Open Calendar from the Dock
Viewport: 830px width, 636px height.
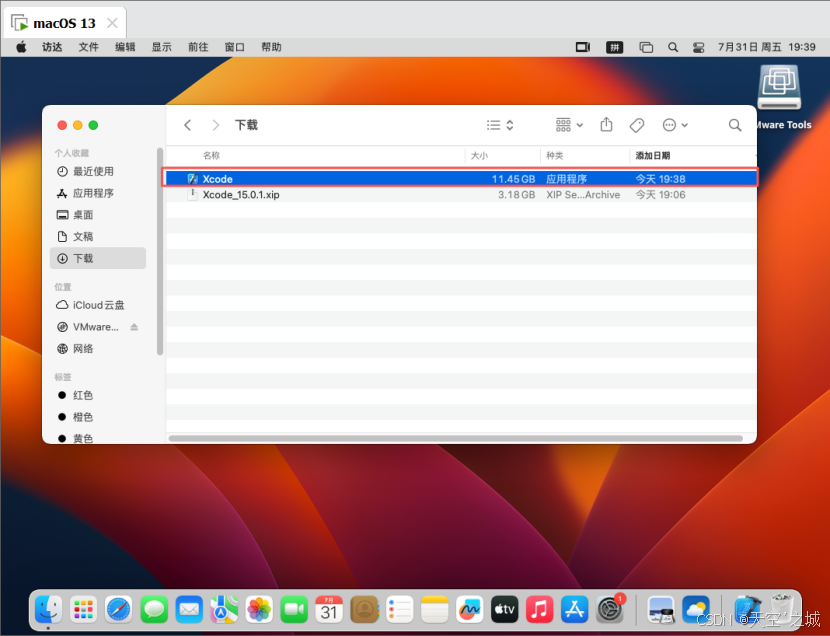point(329,610)
